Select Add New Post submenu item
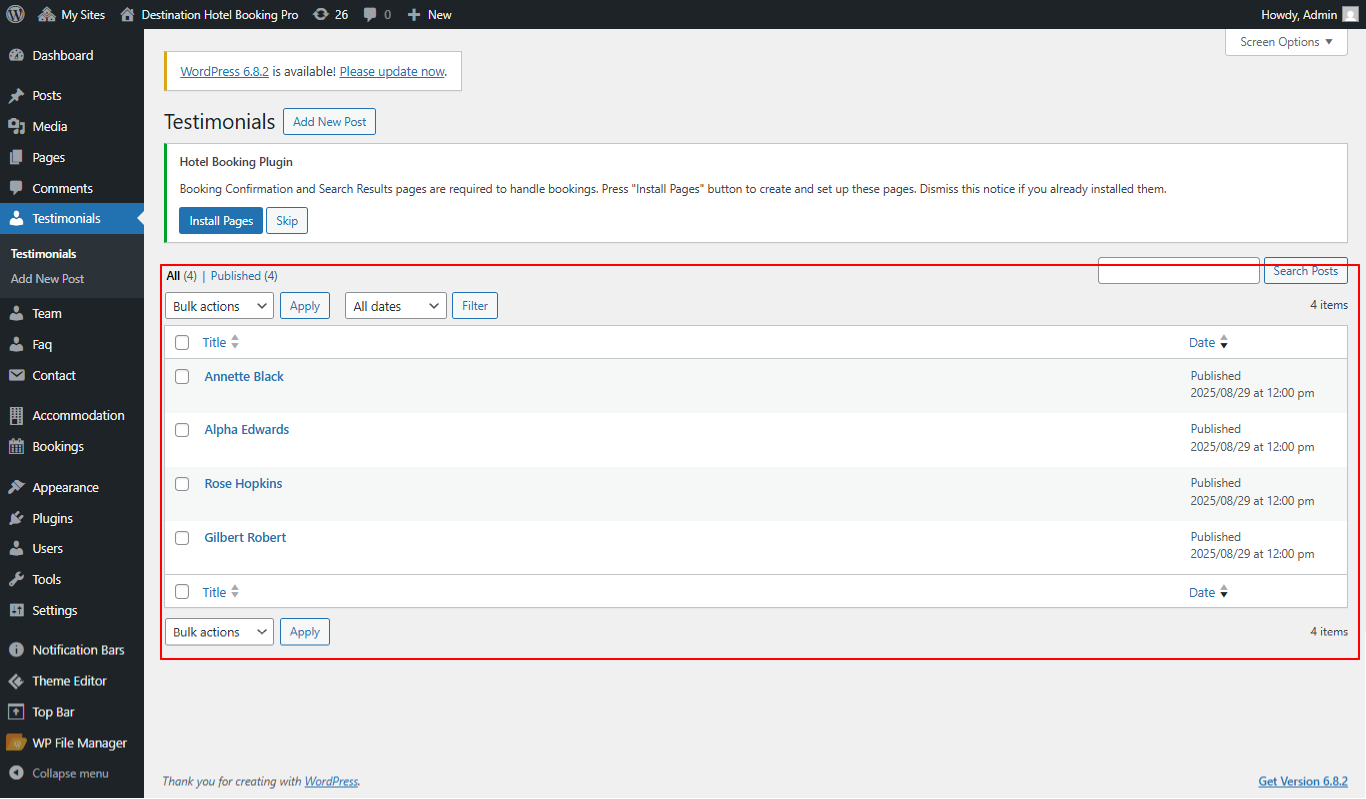Image resolution: width=1366 pixels, height=799 pixels. [48, 279]
